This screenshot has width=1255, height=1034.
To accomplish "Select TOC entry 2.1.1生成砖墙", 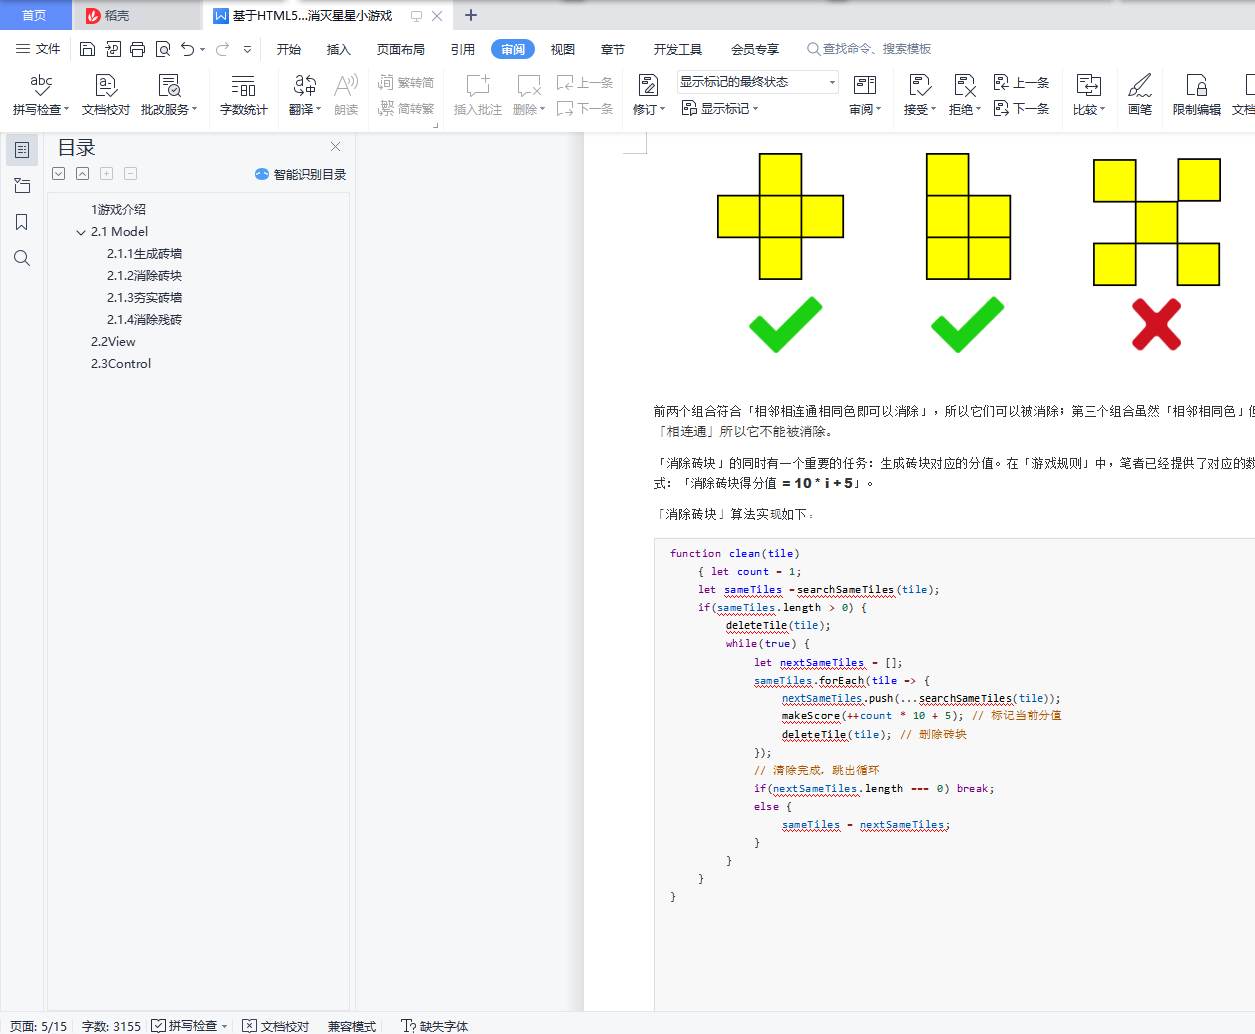I will pyautogui.click(x=144, y=254).
